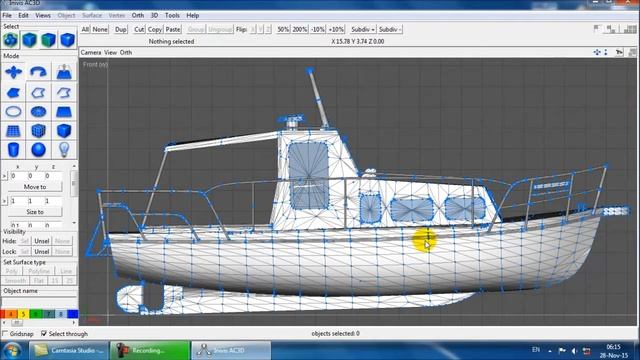Choose the open Line drawing tool

coord(64,92)
